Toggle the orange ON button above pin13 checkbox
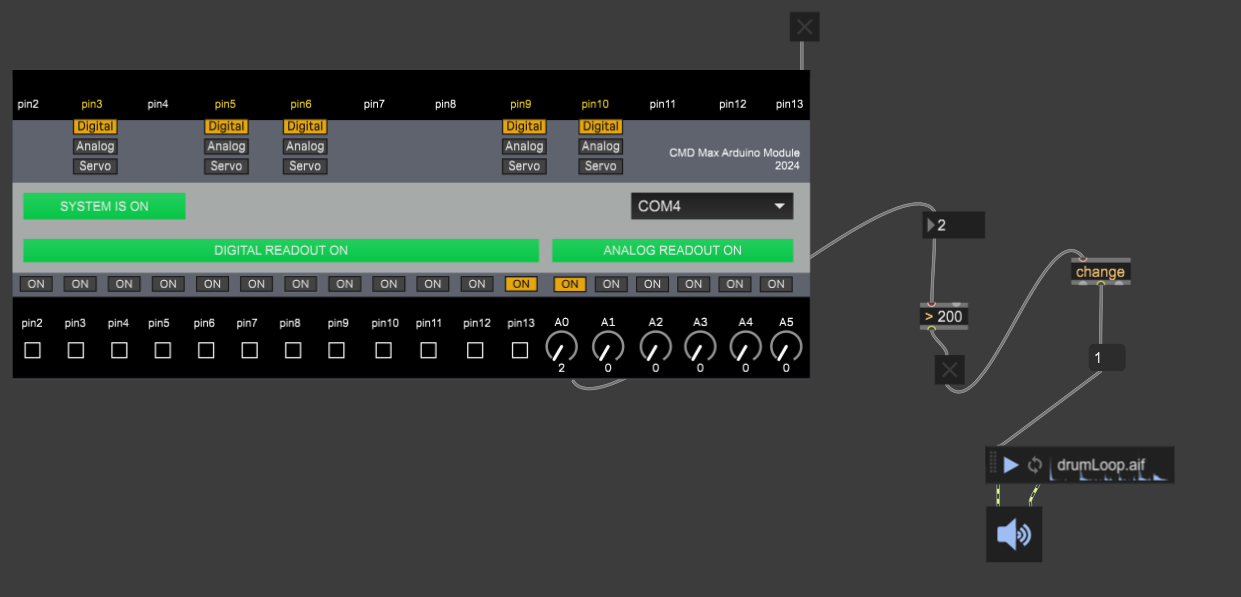 [521, 284]
